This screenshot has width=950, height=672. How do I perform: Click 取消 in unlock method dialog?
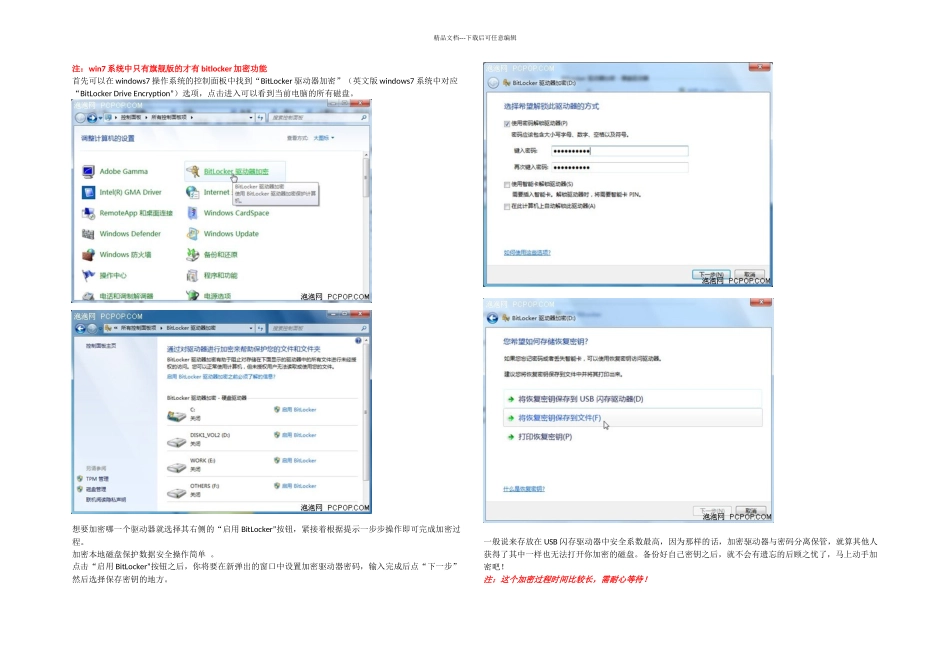(750, 275)
